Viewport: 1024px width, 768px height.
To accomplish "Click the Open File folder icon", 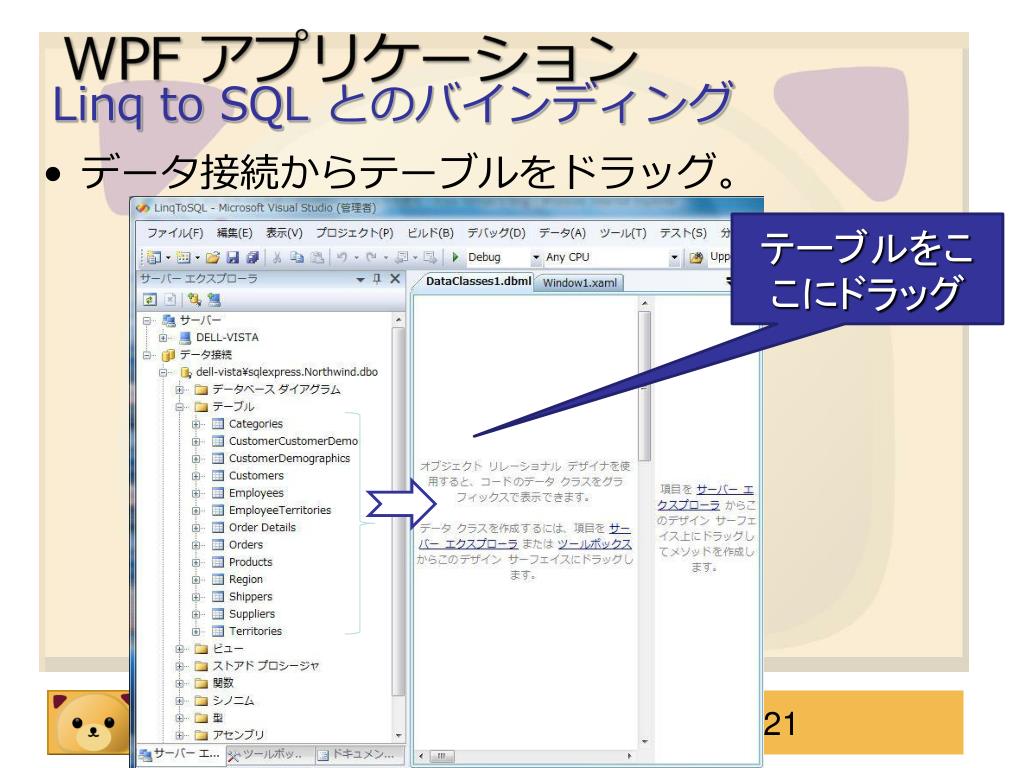I will pyautogui.click(x=212, y=257).
